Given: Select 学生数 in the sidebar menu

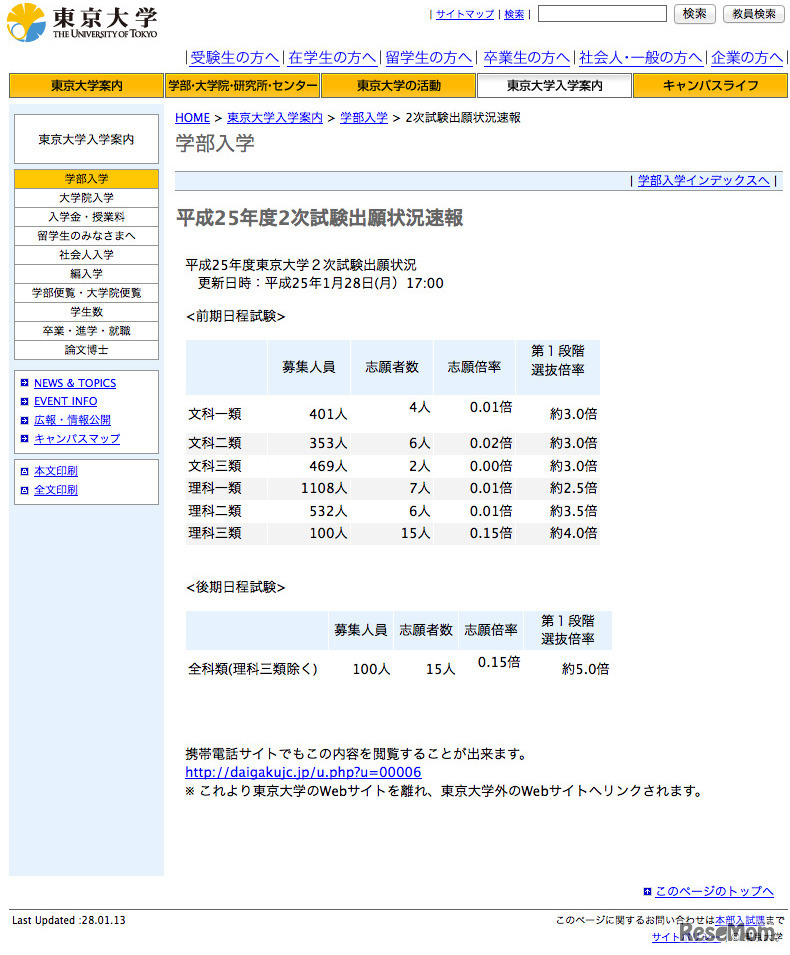Looking at the screenshot, I should [x=86, y=312].
